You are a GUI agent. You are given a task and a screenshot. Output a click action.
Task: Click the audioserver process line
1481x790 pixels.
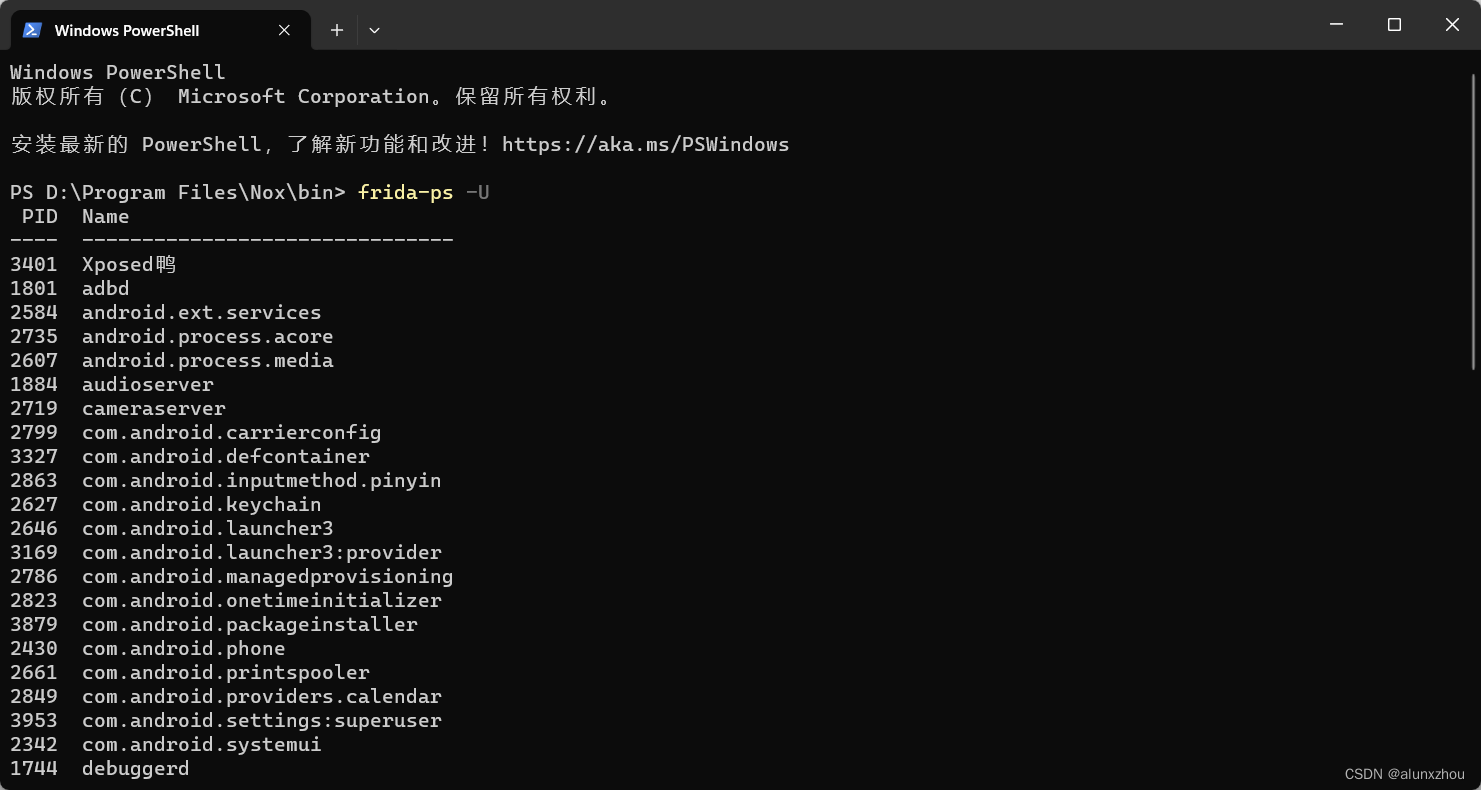pos(147,384)
